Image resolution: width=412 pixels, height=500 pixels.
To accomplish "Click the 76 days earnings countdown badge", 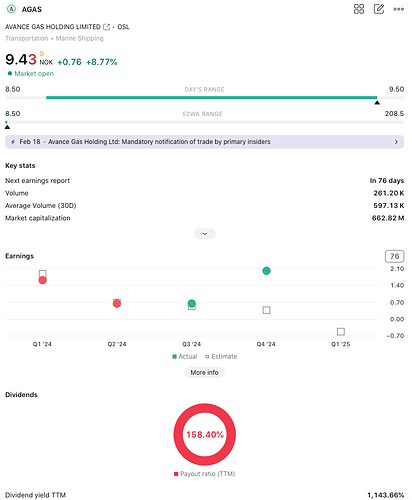I will point(394,256).
